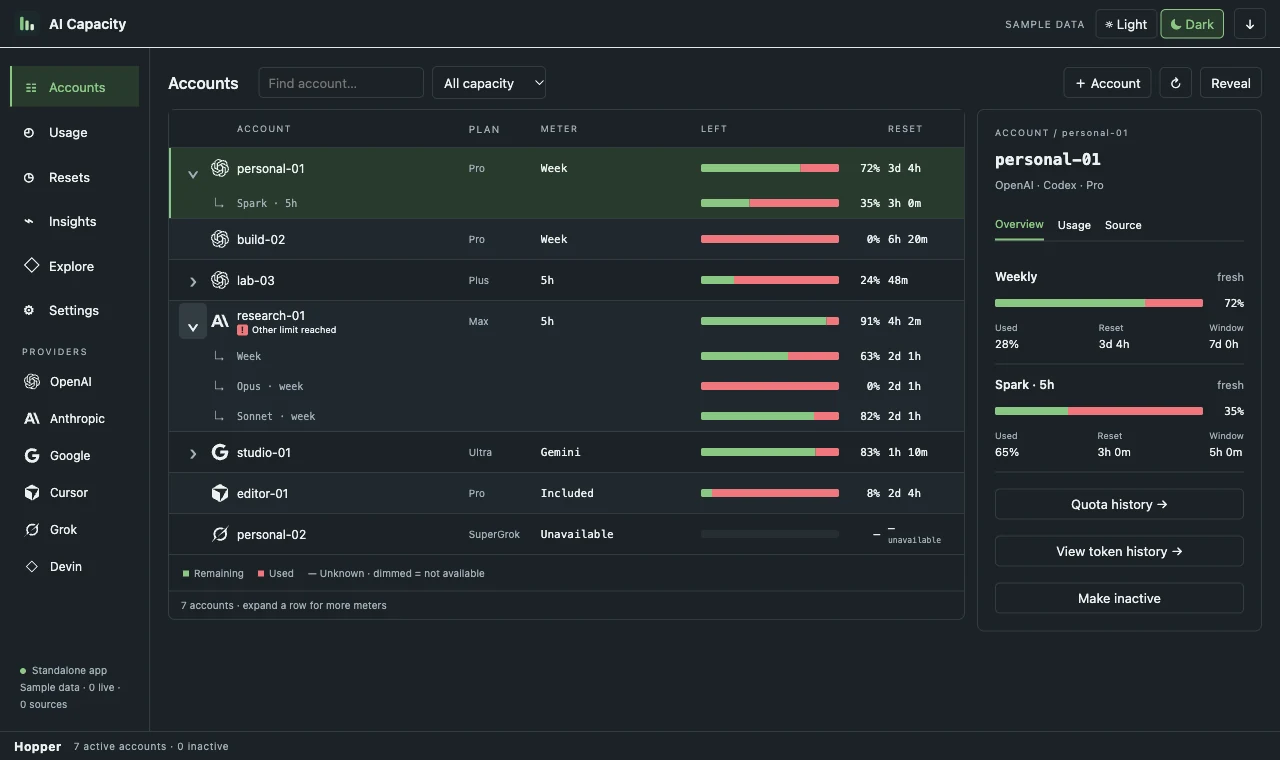Click the Spark 5h 35% bar in details
The width and height of the screenshot is (1280, 760).
1099,410
